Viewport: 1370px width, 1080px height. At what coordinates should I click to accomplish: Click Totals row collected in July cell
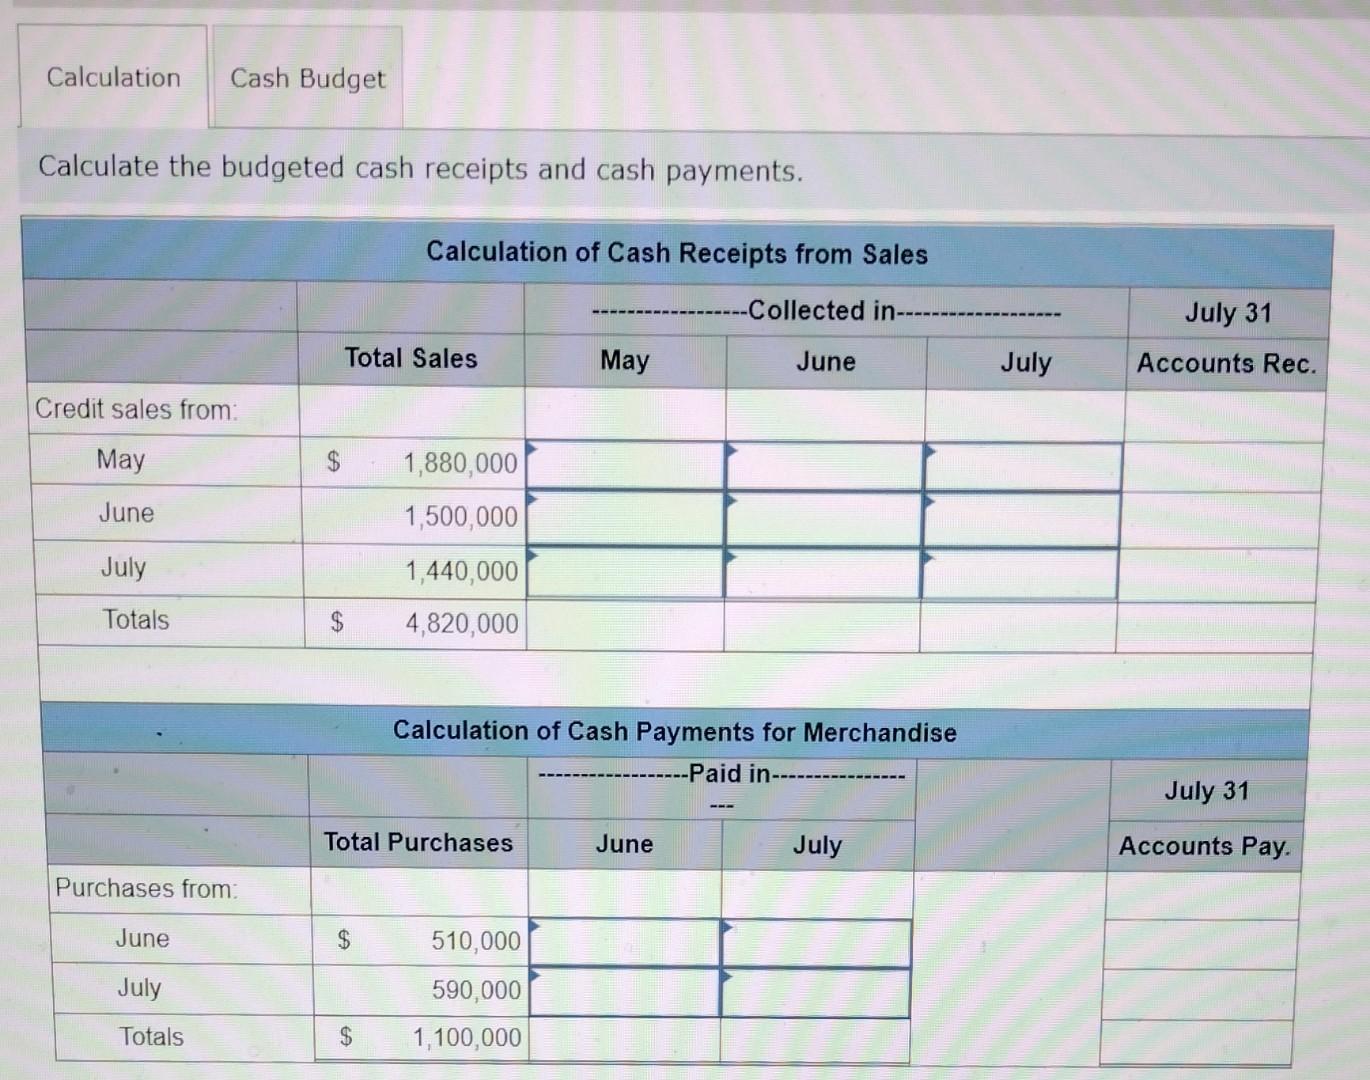1018,627
